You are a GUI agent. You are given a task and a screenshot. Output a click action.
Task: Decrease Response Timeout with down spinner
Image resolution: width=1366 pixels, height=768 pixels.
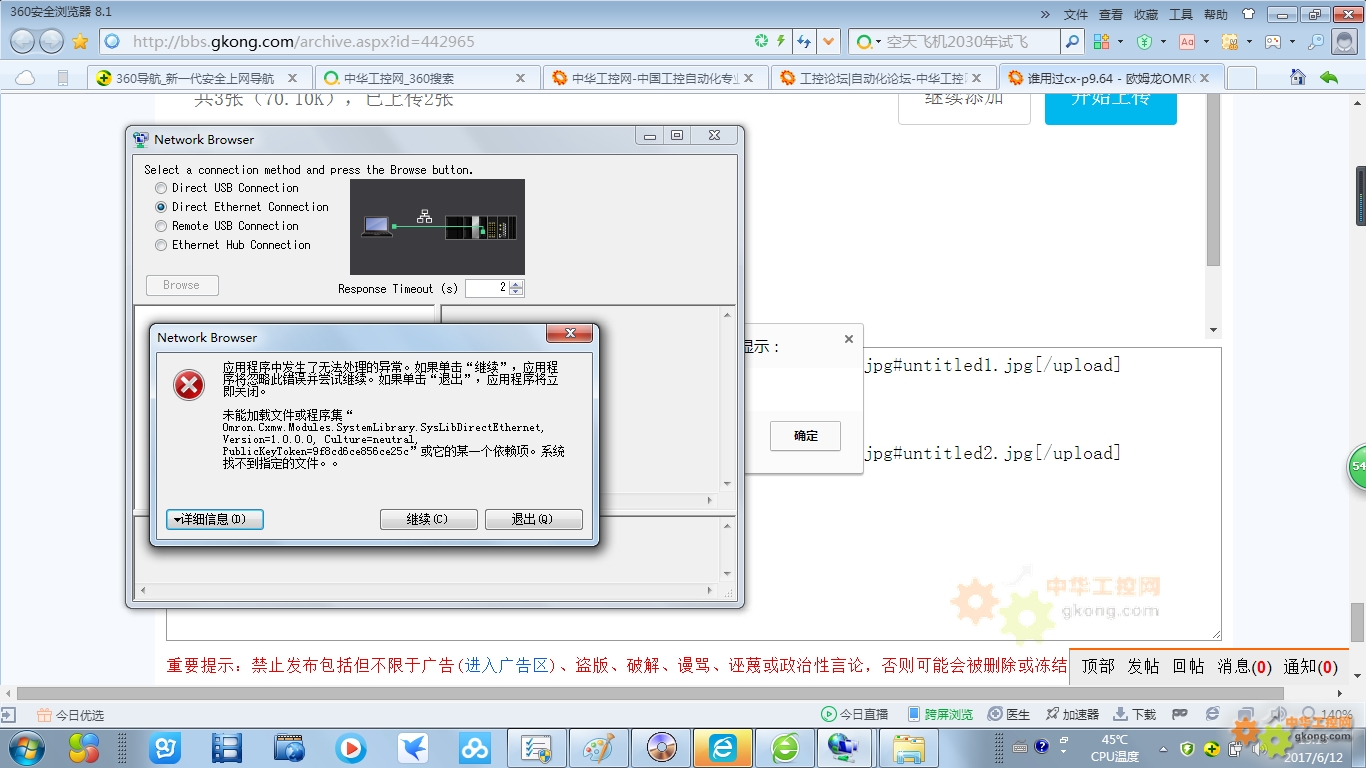point(516,292)
